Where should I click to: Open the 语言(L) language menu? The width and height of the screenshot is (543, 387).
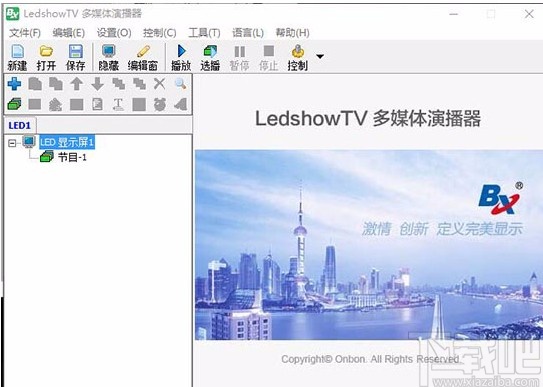tap(248, 33)
